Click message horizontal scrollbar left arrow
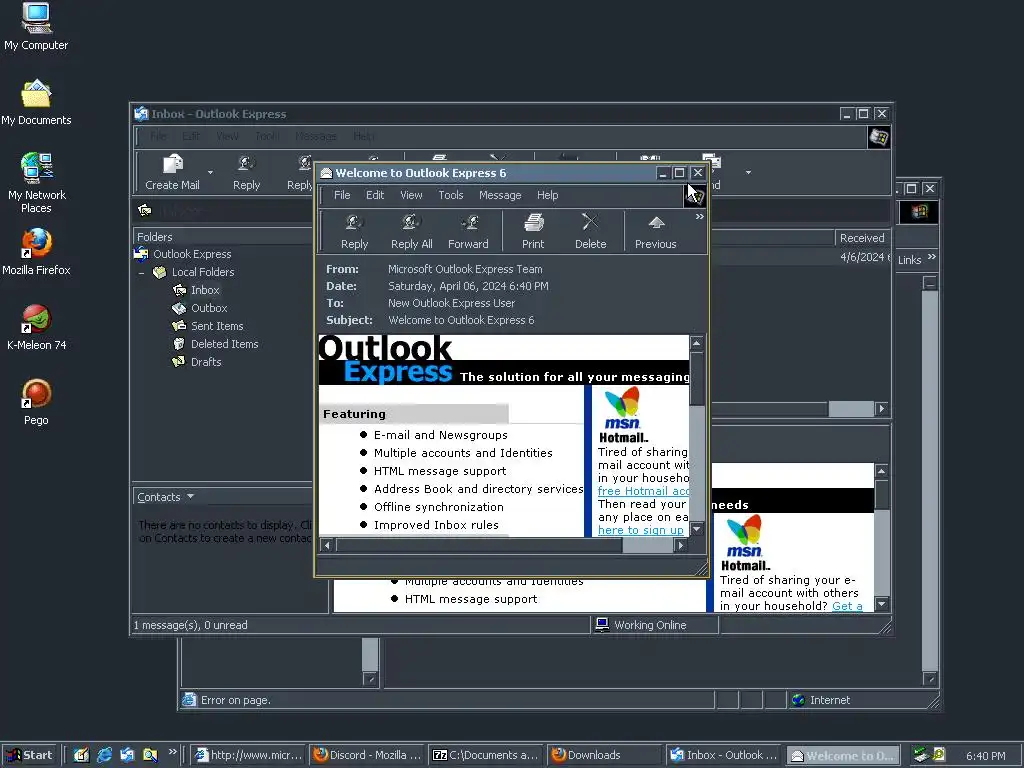Image resolution: width=1024 pixels, height=768 pixels. 327,545
